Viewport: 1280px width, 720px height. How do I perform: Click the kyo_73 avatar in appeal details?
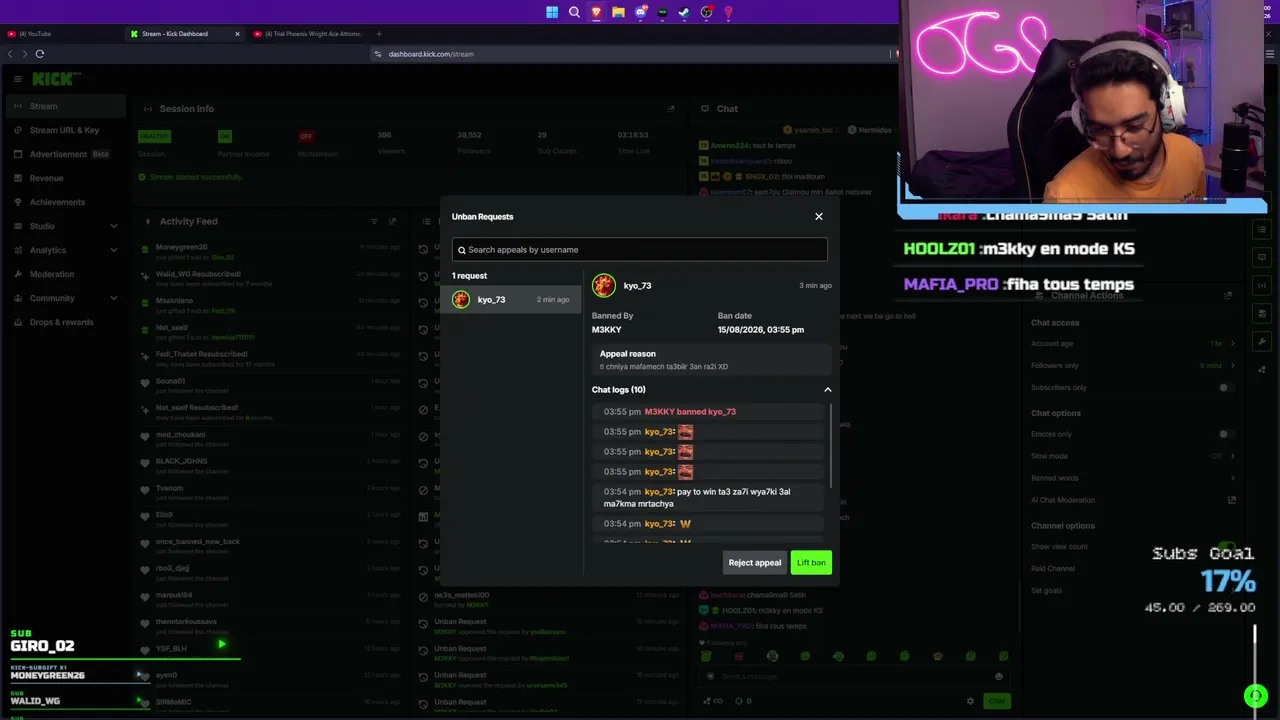[x=603, y=286]
